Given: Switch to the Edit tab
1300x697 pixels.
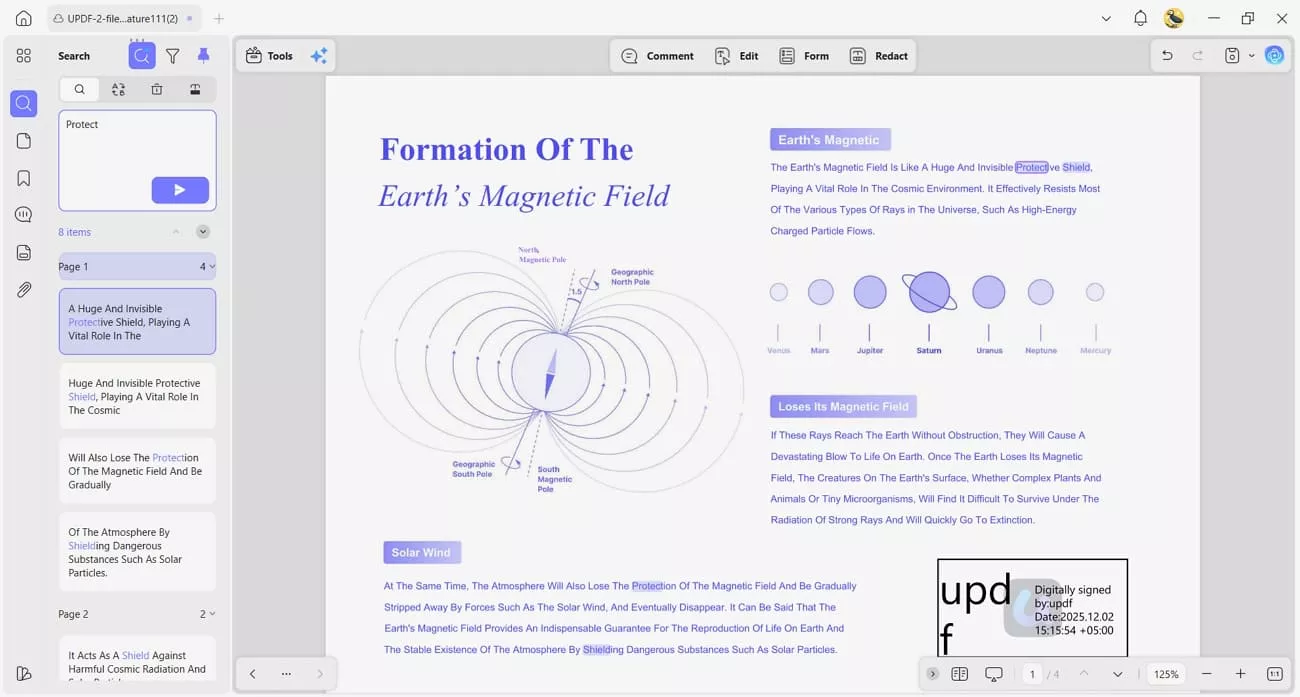Looking at the screenshot, I should click(736, 55).
